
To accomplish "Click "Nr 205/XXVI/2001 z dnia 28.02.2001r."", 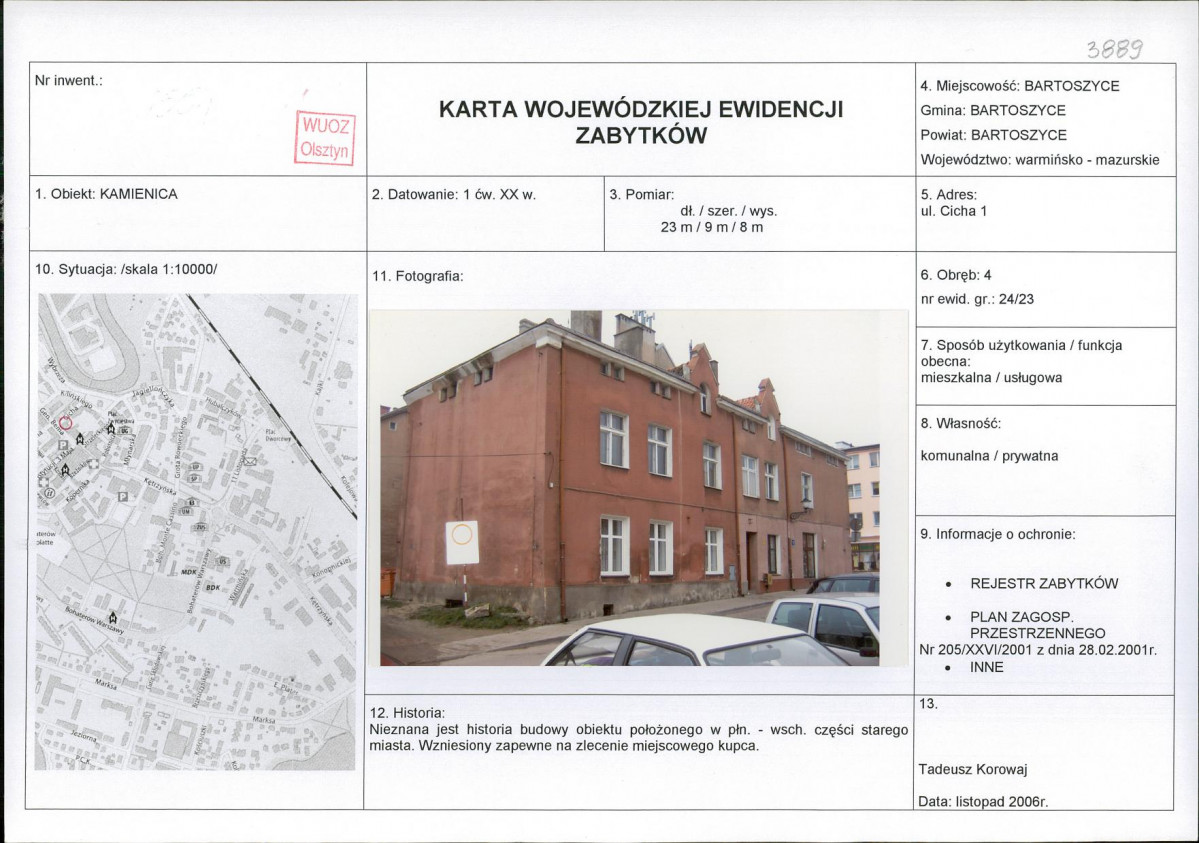I will tap(1038, 650).
